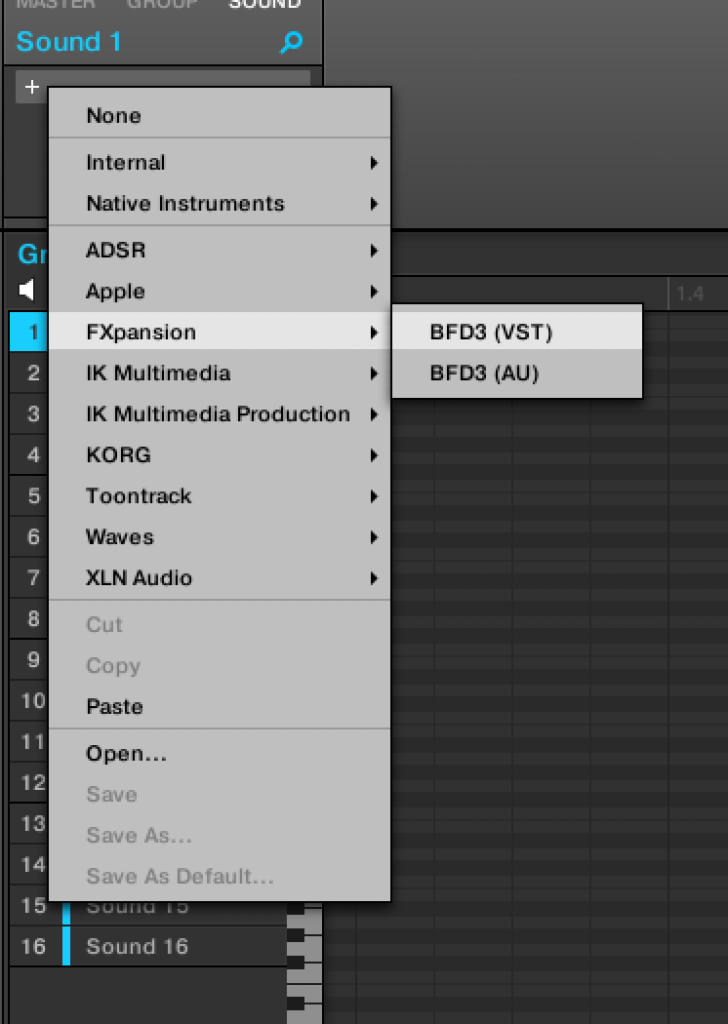This screenshot has height=1024, width=728.
Task: Click the speaker mute icon in group header
Action: coord(27,291)
